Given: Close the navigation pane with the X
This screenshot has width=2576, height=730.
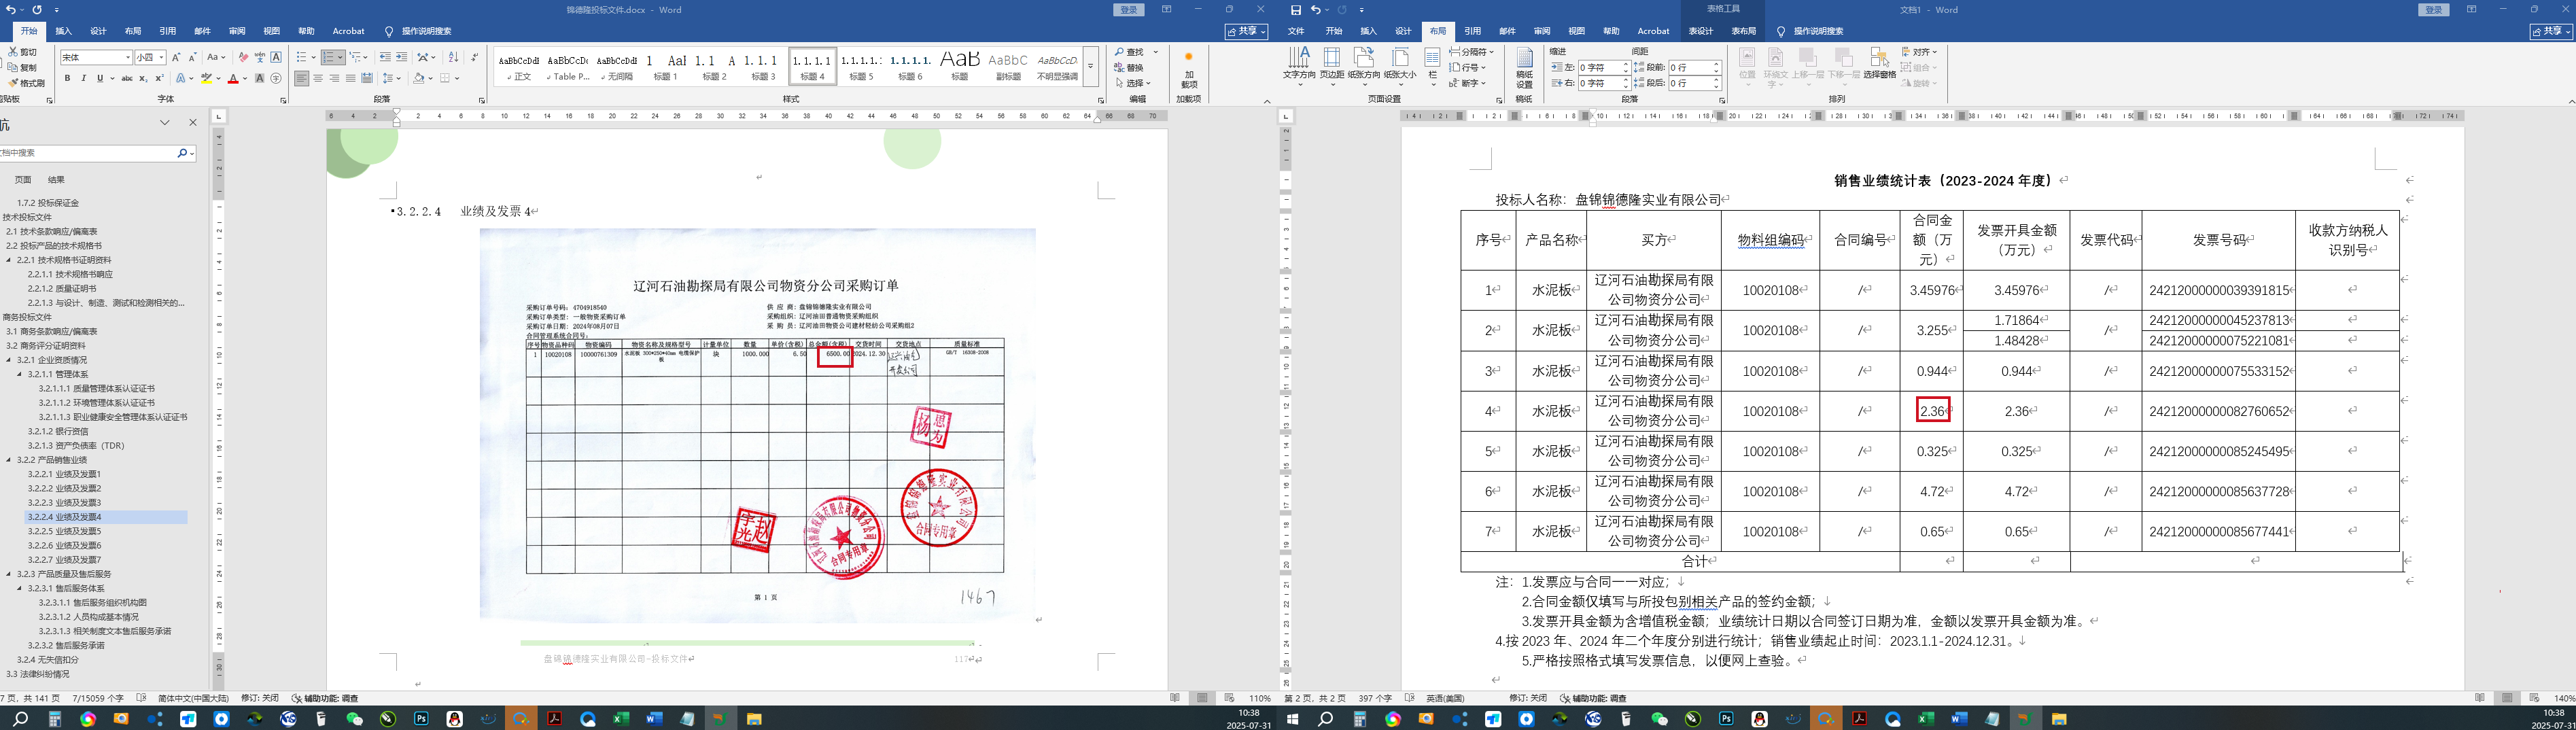Looking at the screenshot, I should coord(193,122).
